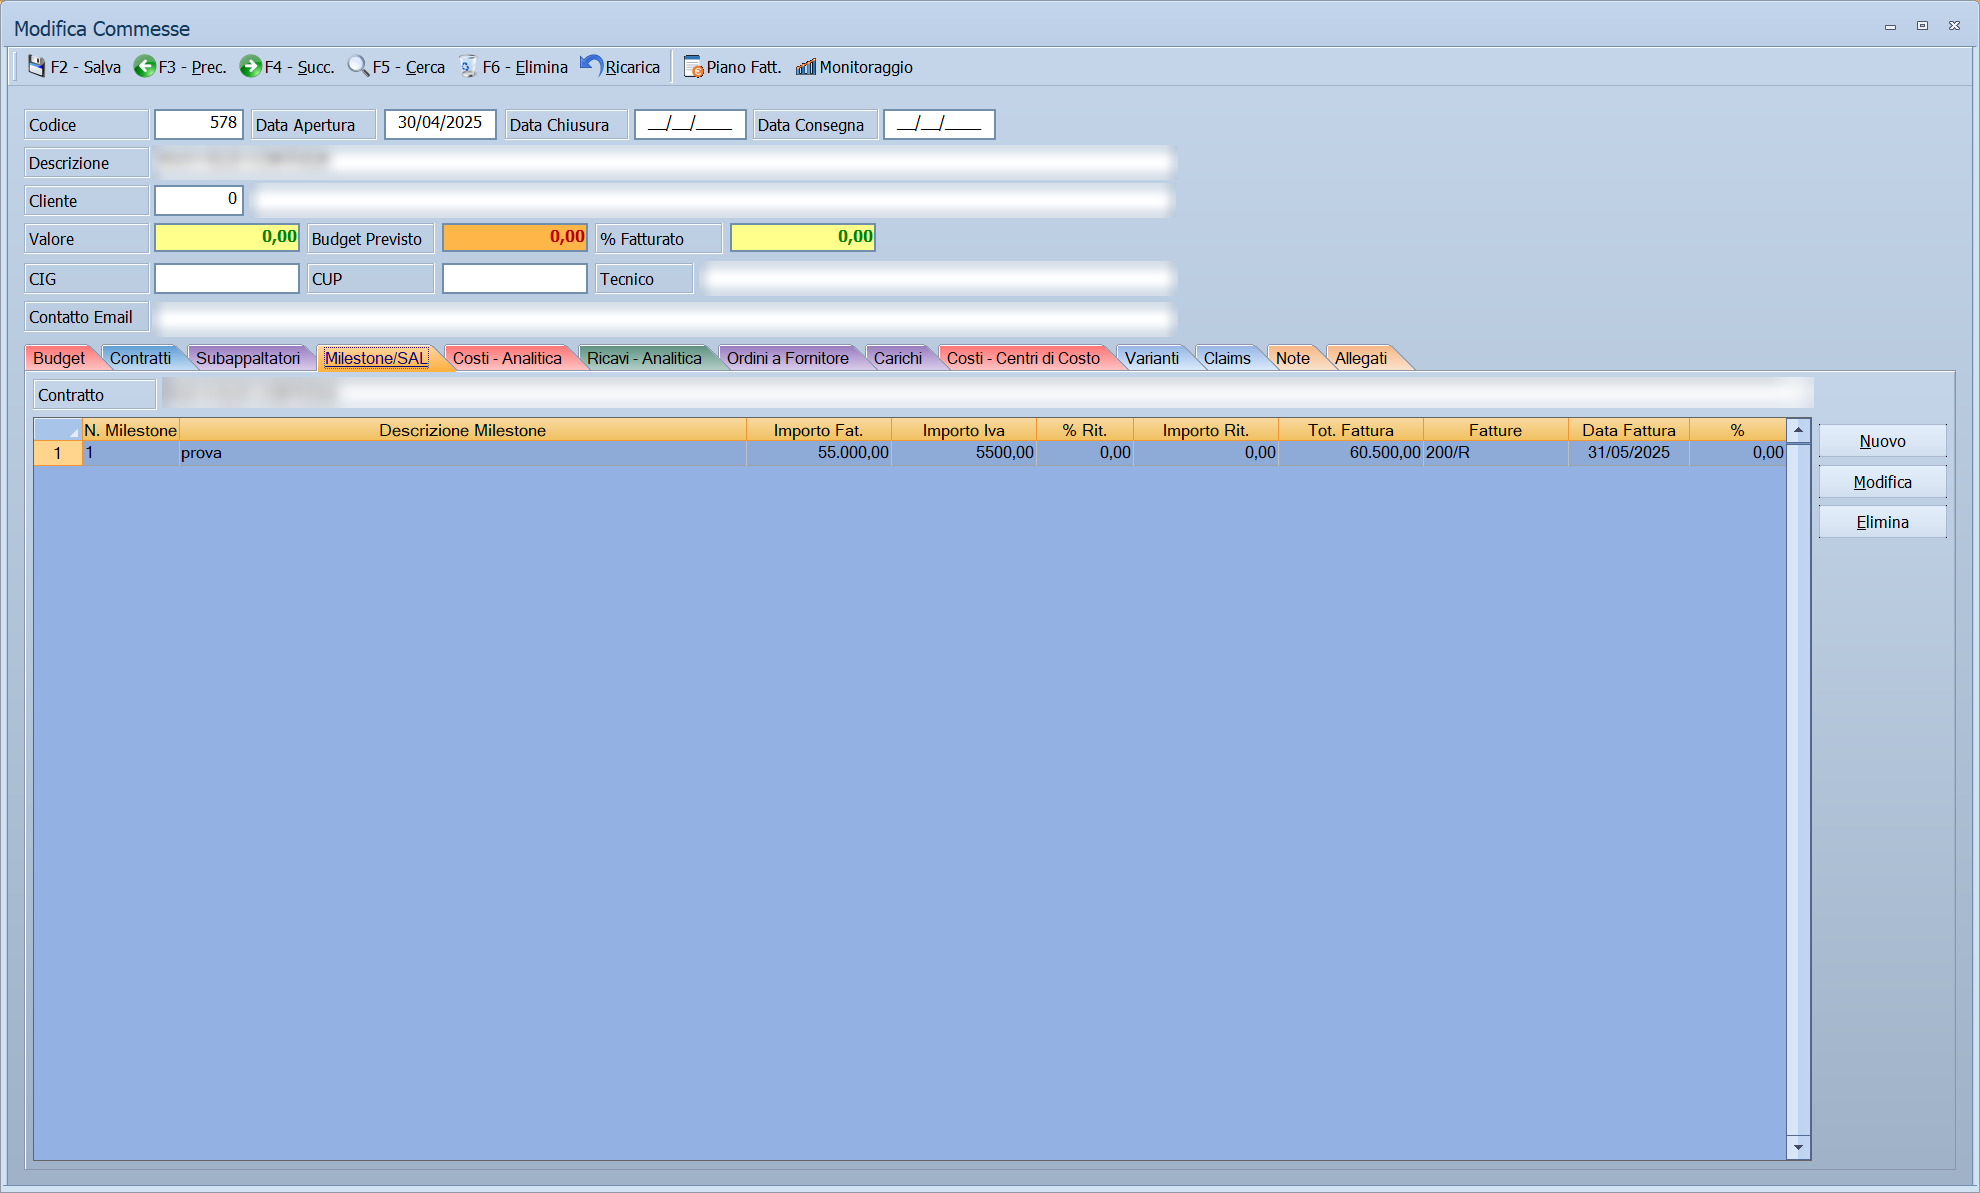The height and width of the screenshot is (1193, 1980).
Task: Reload data with Ricarica arrow icon
Action: 591,66
